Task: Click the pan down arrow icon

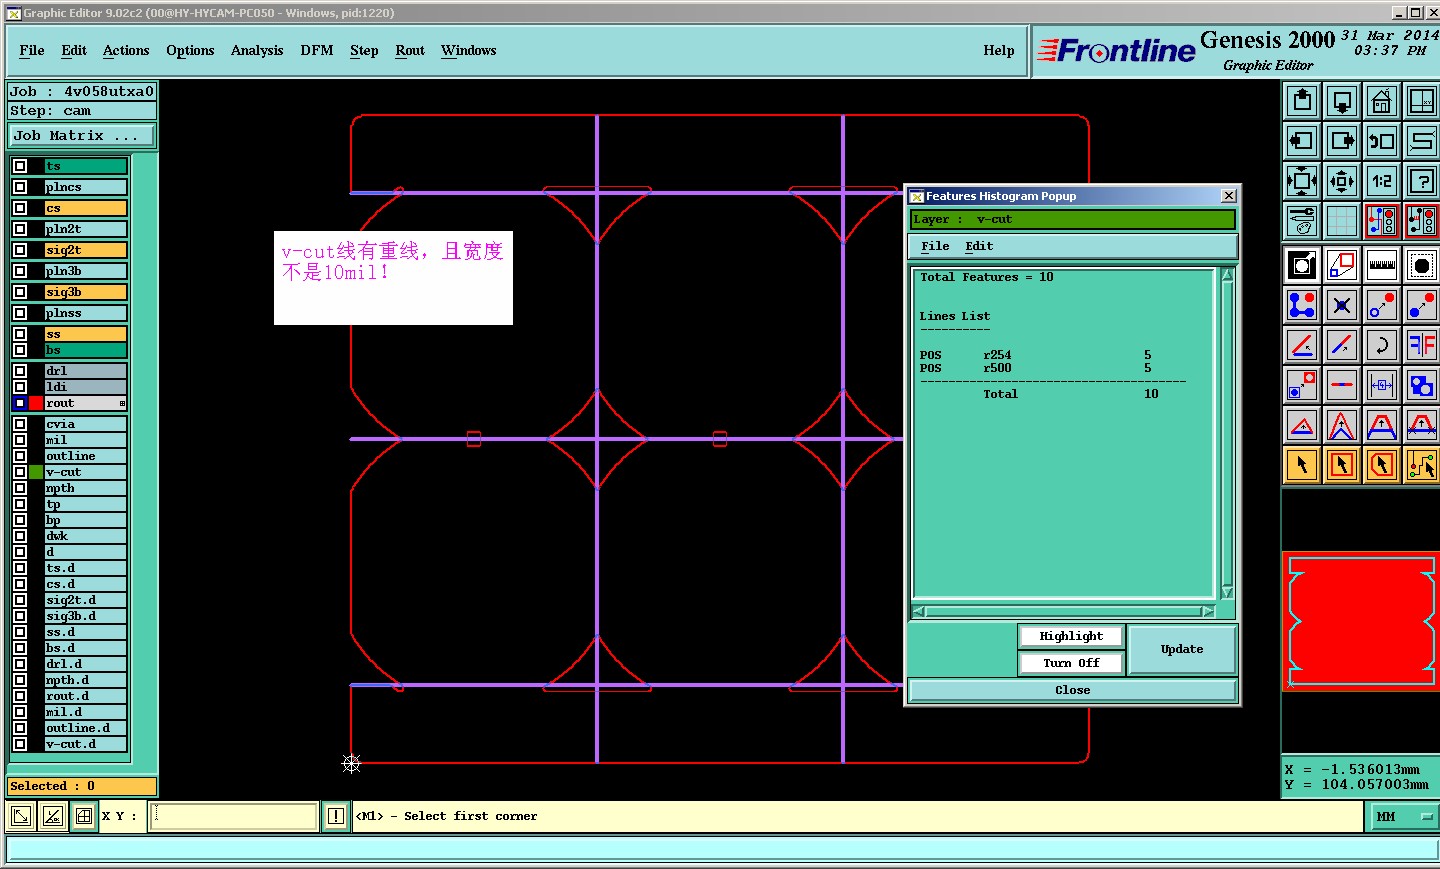Action: click(x=1342, y=101)
